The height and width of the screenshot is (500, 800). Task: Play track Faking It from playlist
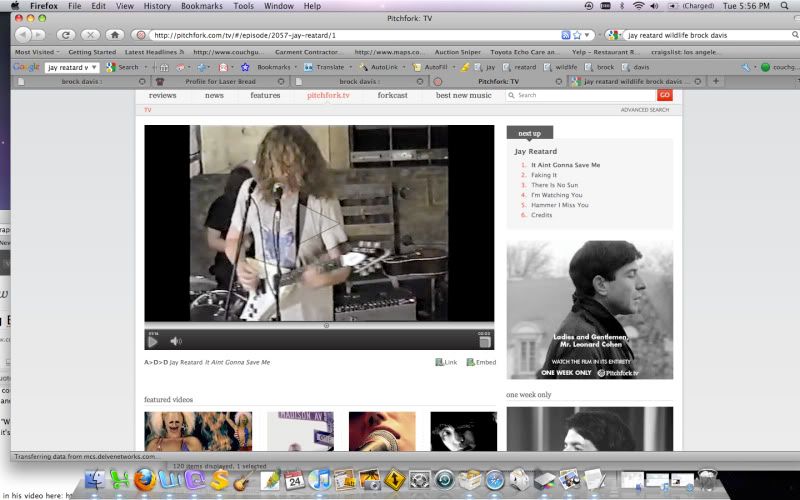click(x=544, y=175)
